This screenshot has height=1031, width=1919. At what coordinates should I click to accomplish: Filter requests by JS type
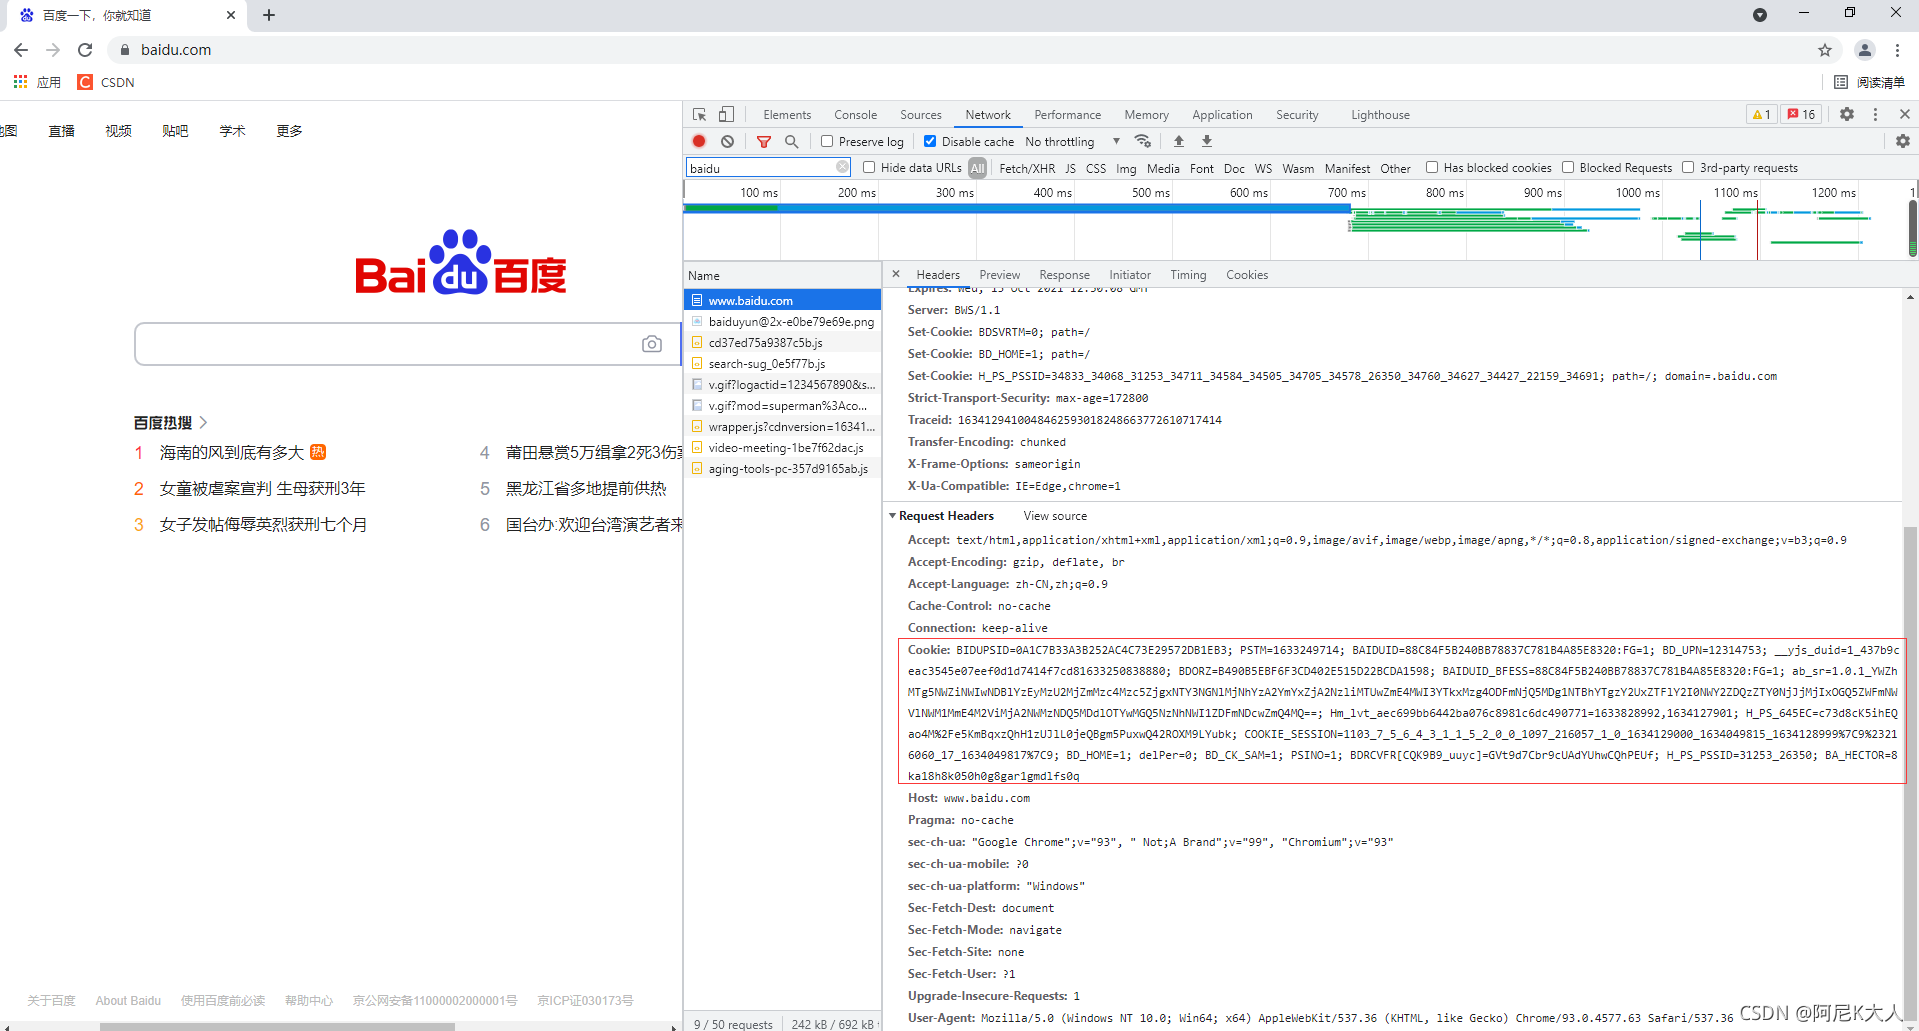pyautogui.click(x=1070, y=168)
